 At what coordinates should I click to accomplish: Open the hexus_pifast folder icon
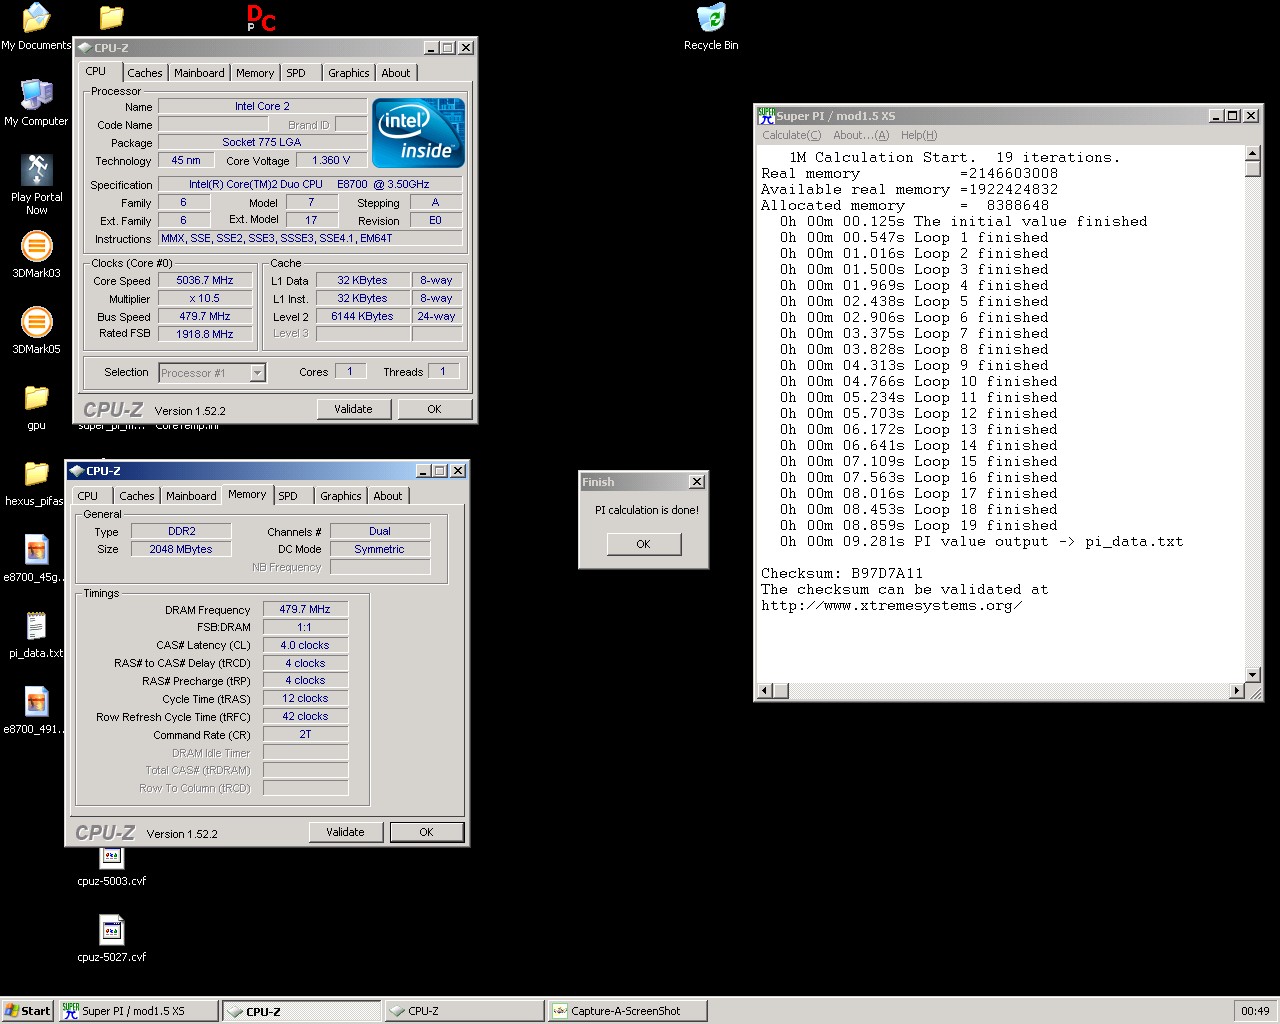click(36, 482)
